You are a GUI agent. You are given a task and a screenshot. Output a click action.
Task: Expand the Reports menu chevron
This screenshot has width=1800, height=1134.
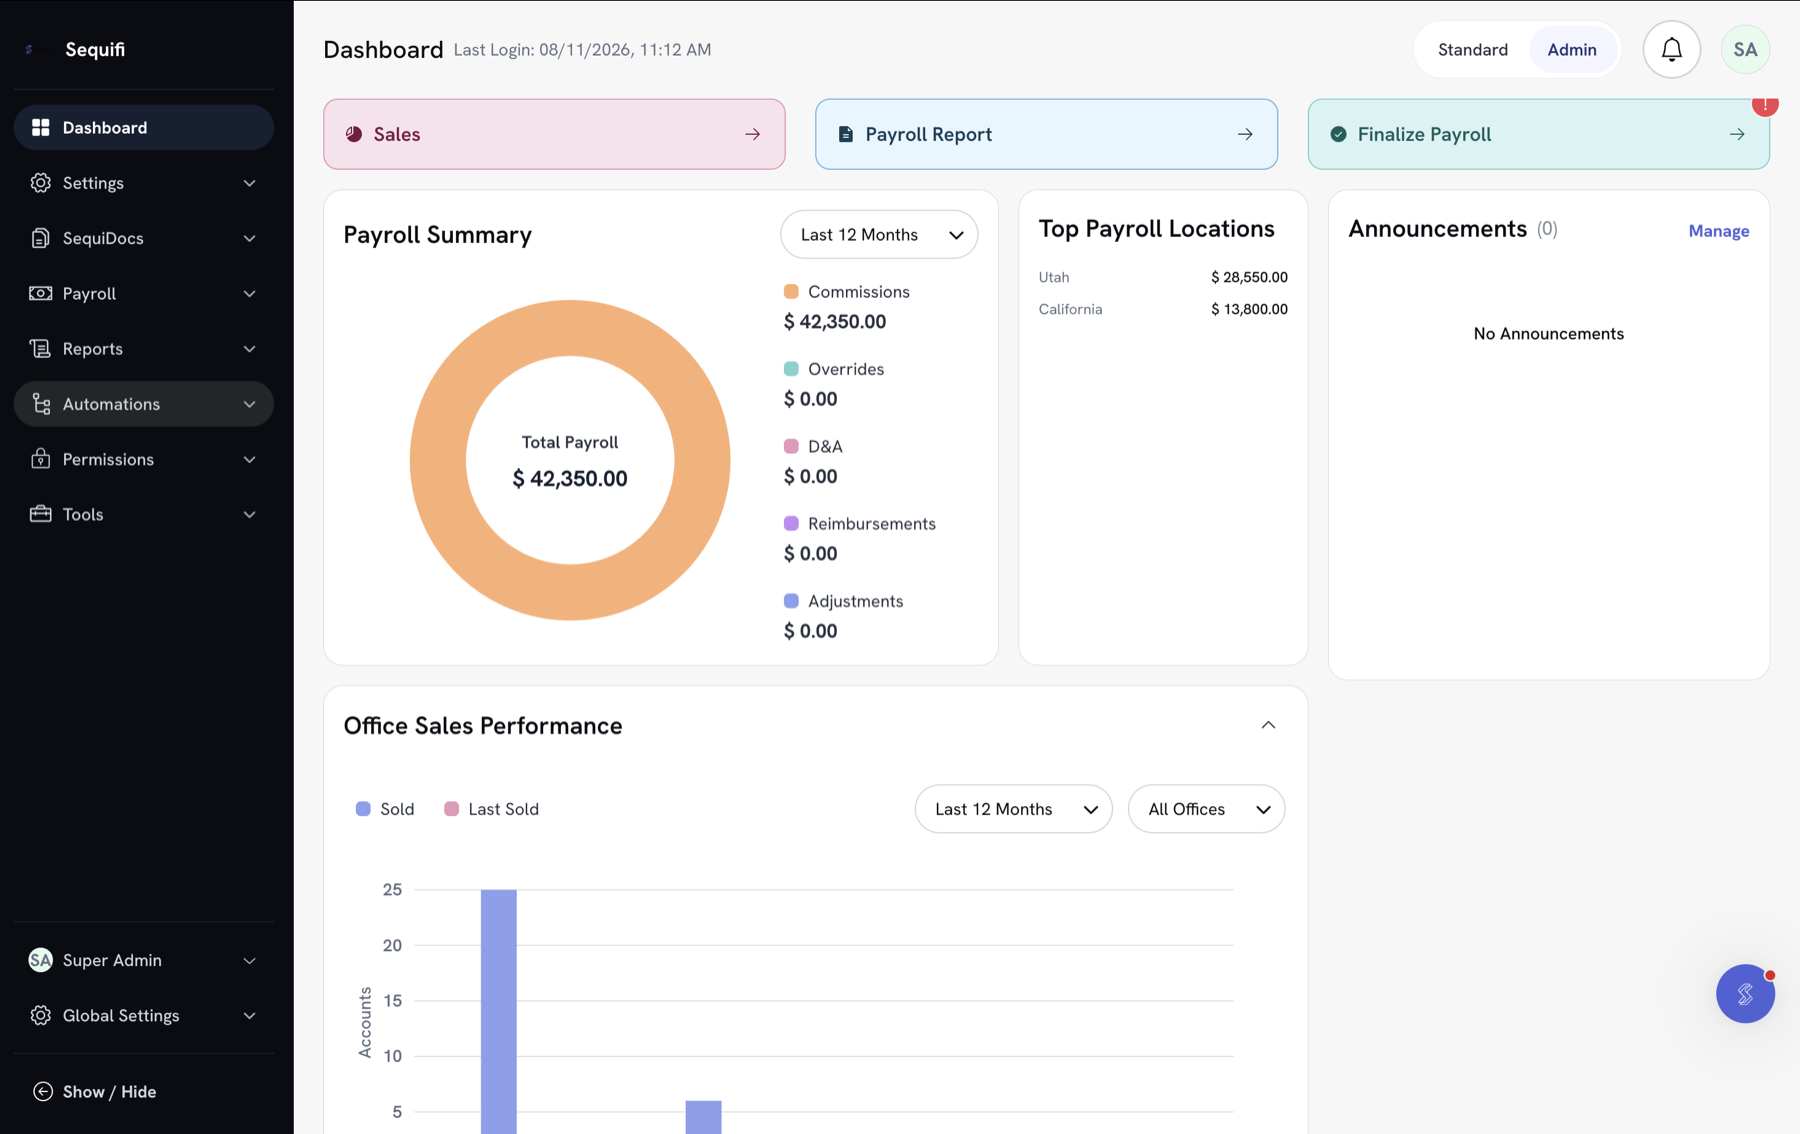249,349
